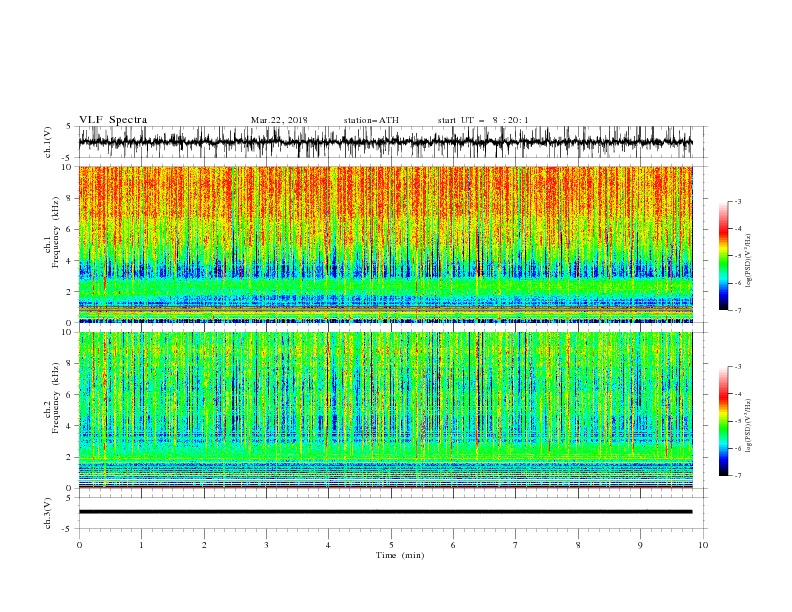Select the "Time (min)" axis title

coord(400,555)
